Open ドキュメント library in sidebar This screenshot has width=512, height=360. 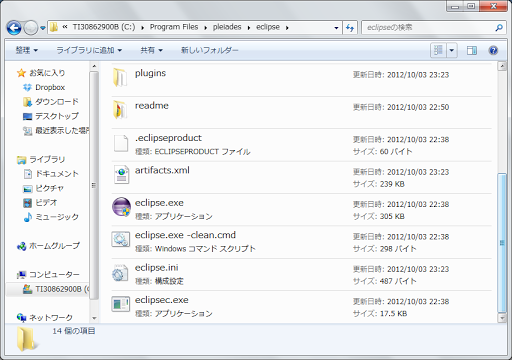(51, 174)
